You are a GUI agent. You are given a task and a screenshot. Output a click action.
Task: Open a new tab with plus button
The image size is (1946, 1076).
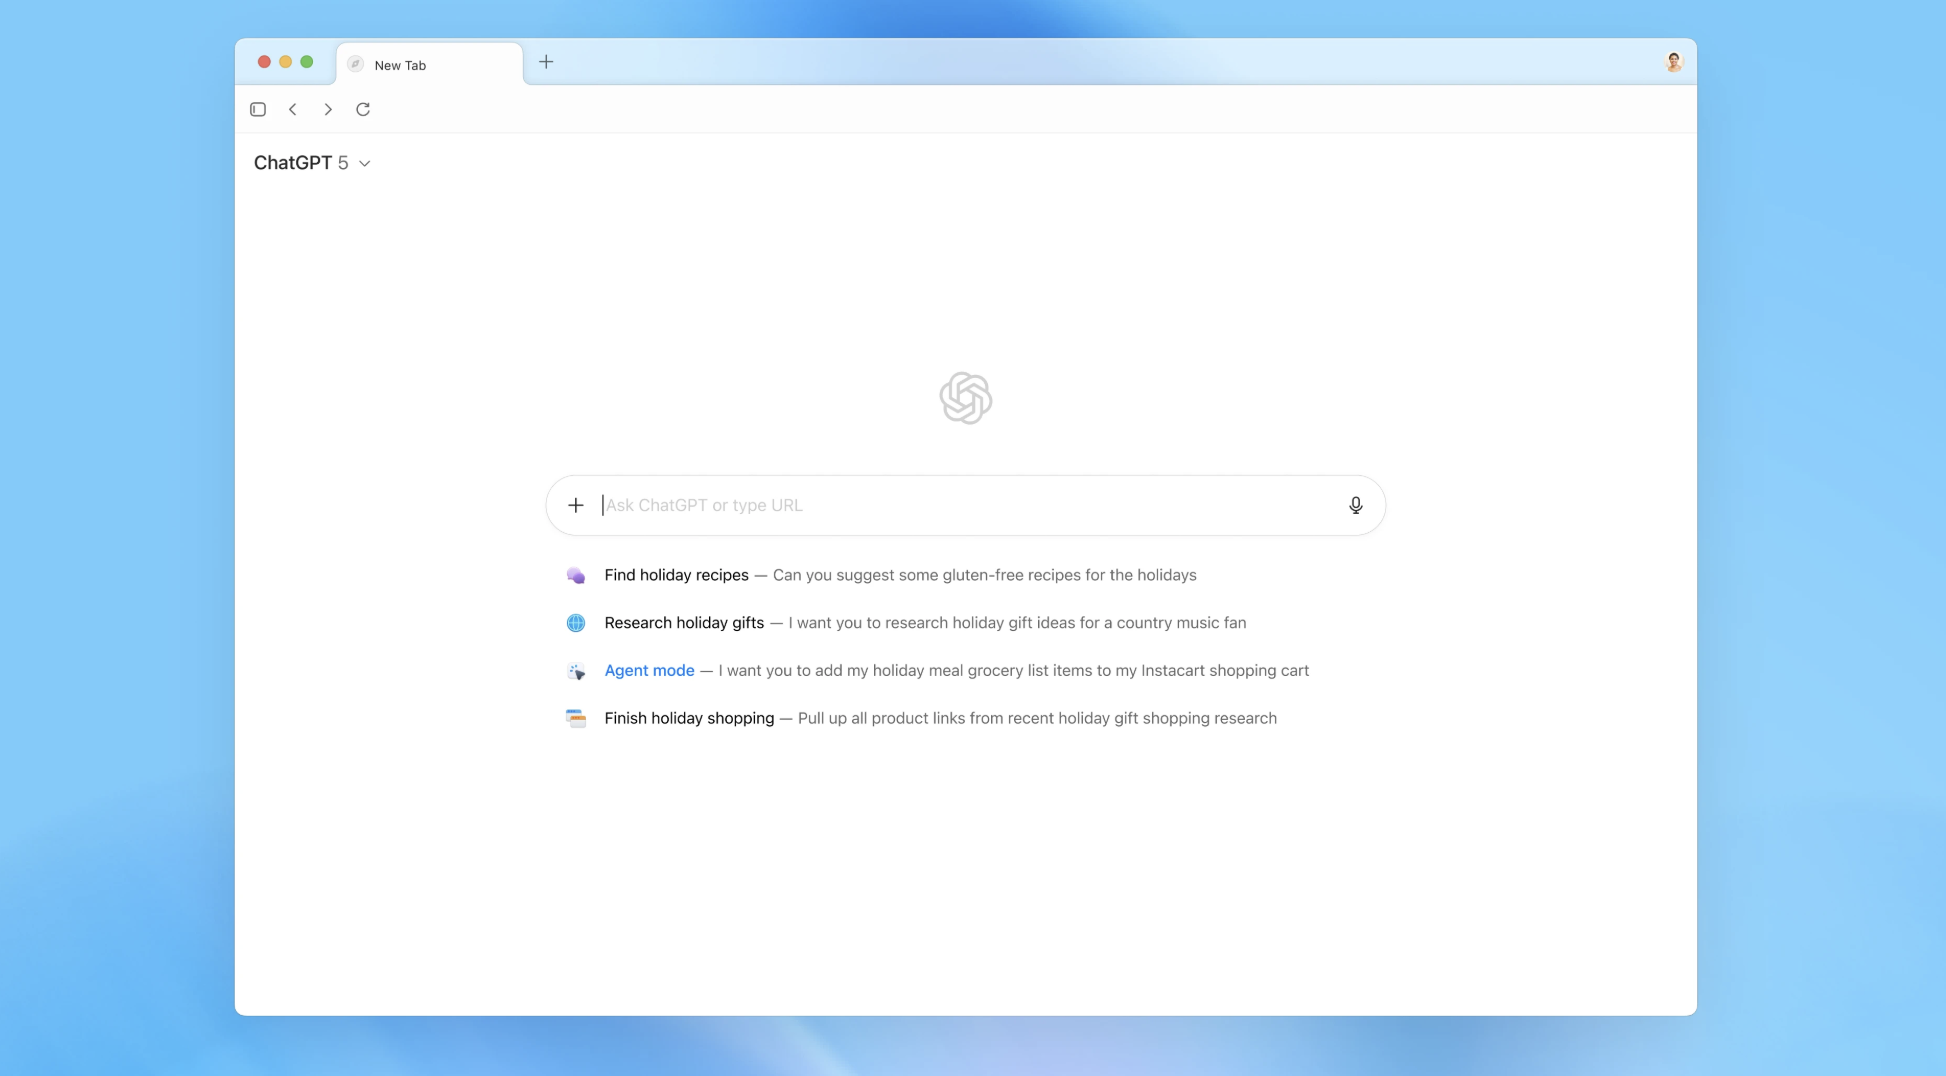coord(546,62)
